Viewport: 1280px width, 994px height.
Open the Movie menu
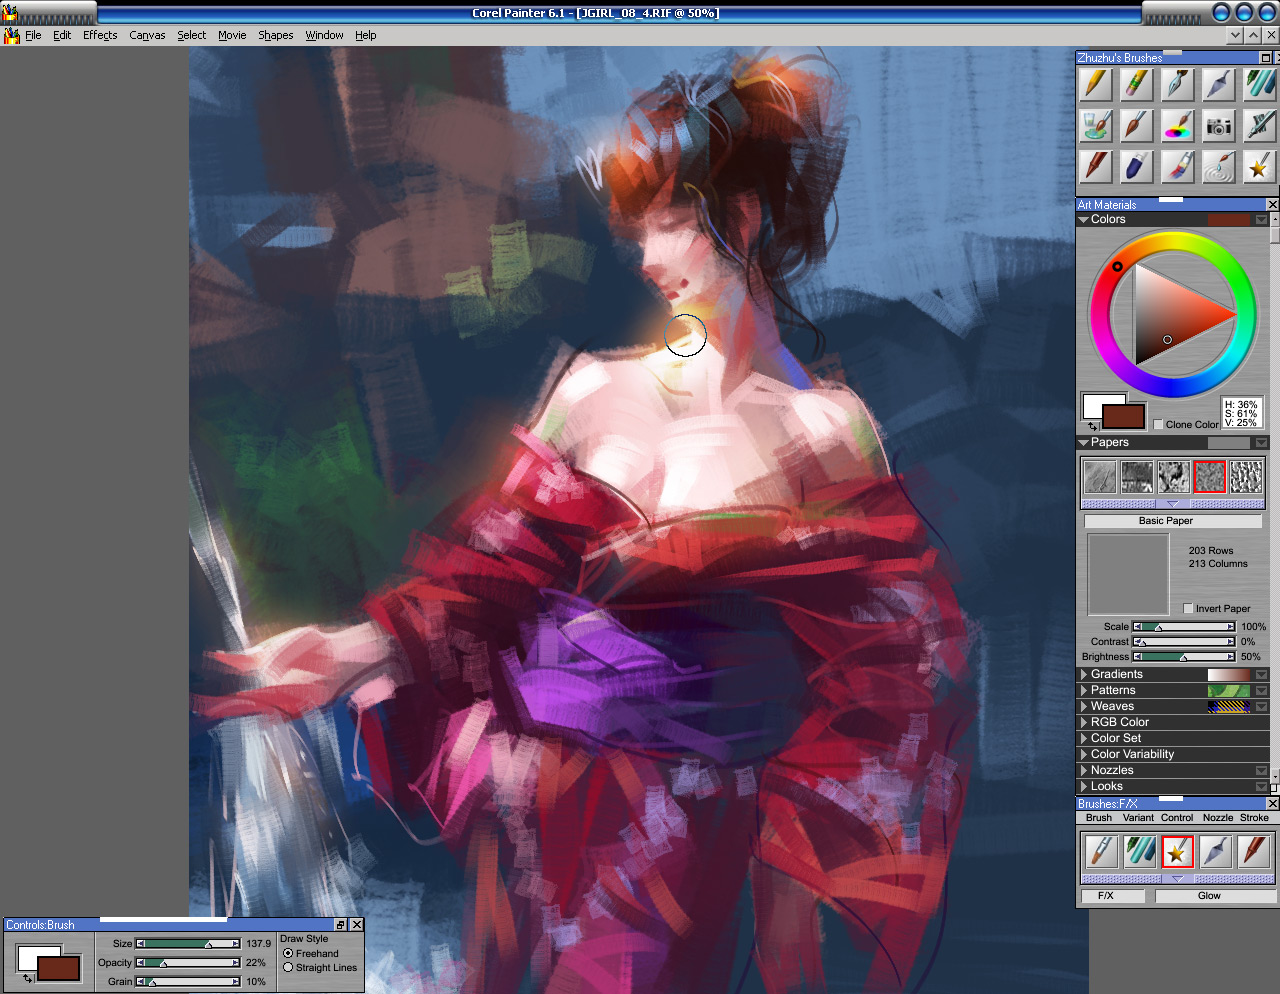pos(232,35)
